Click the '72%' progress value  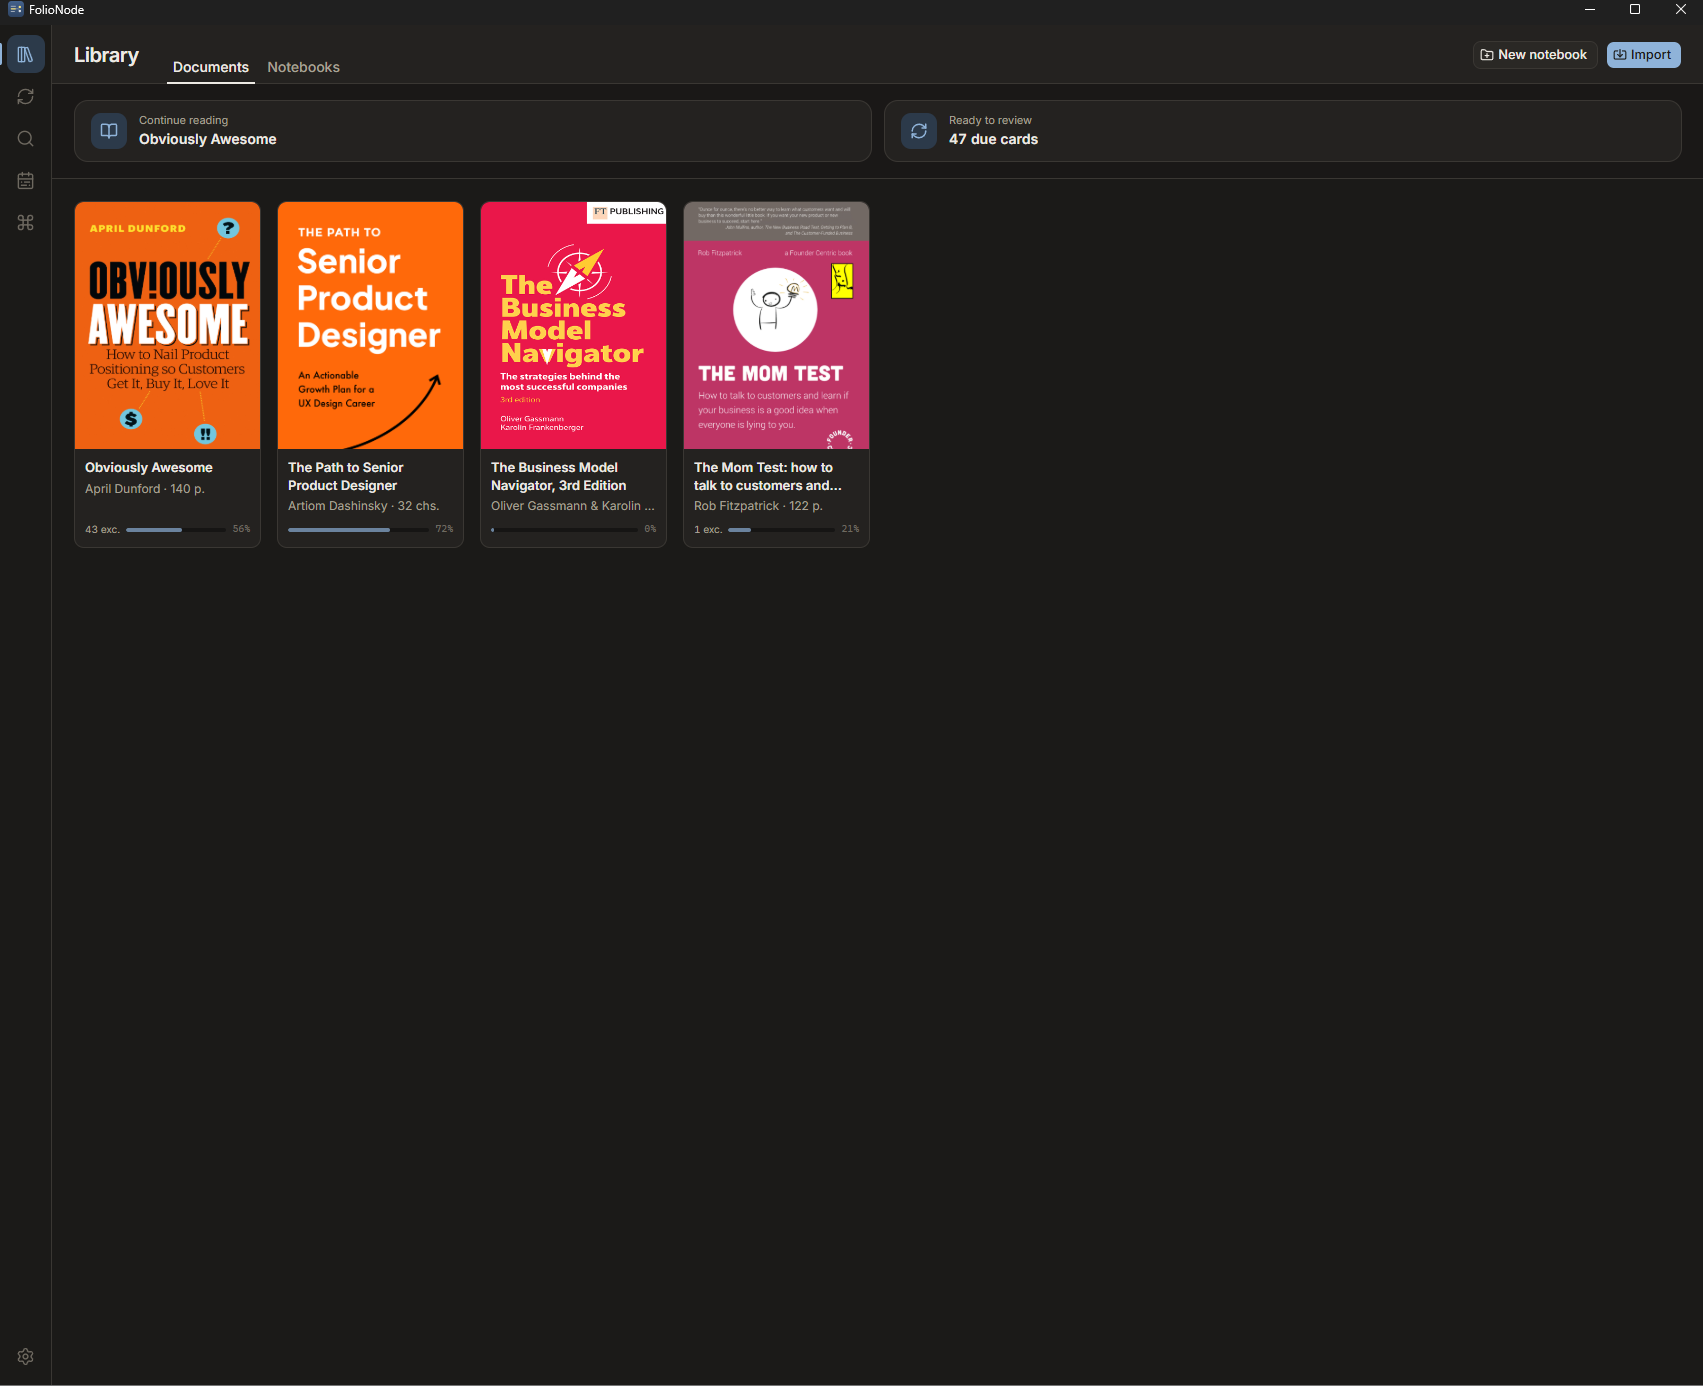[x=444, y=529]
